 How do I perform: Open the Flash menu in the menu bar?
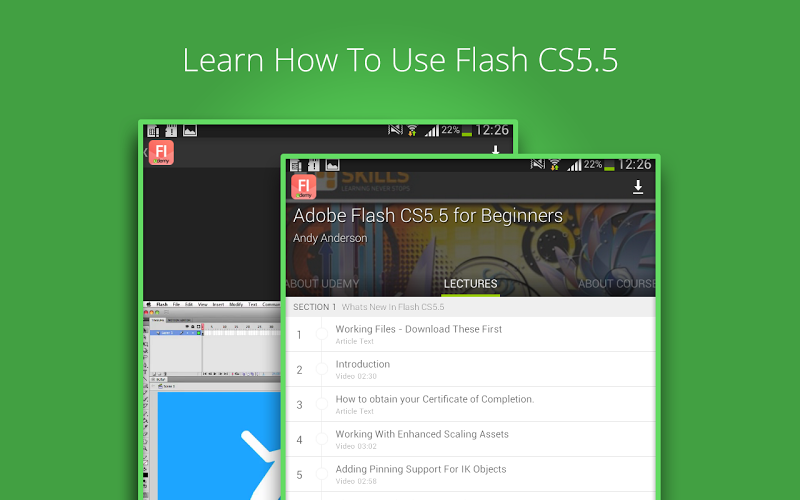[x=162, y=304]
